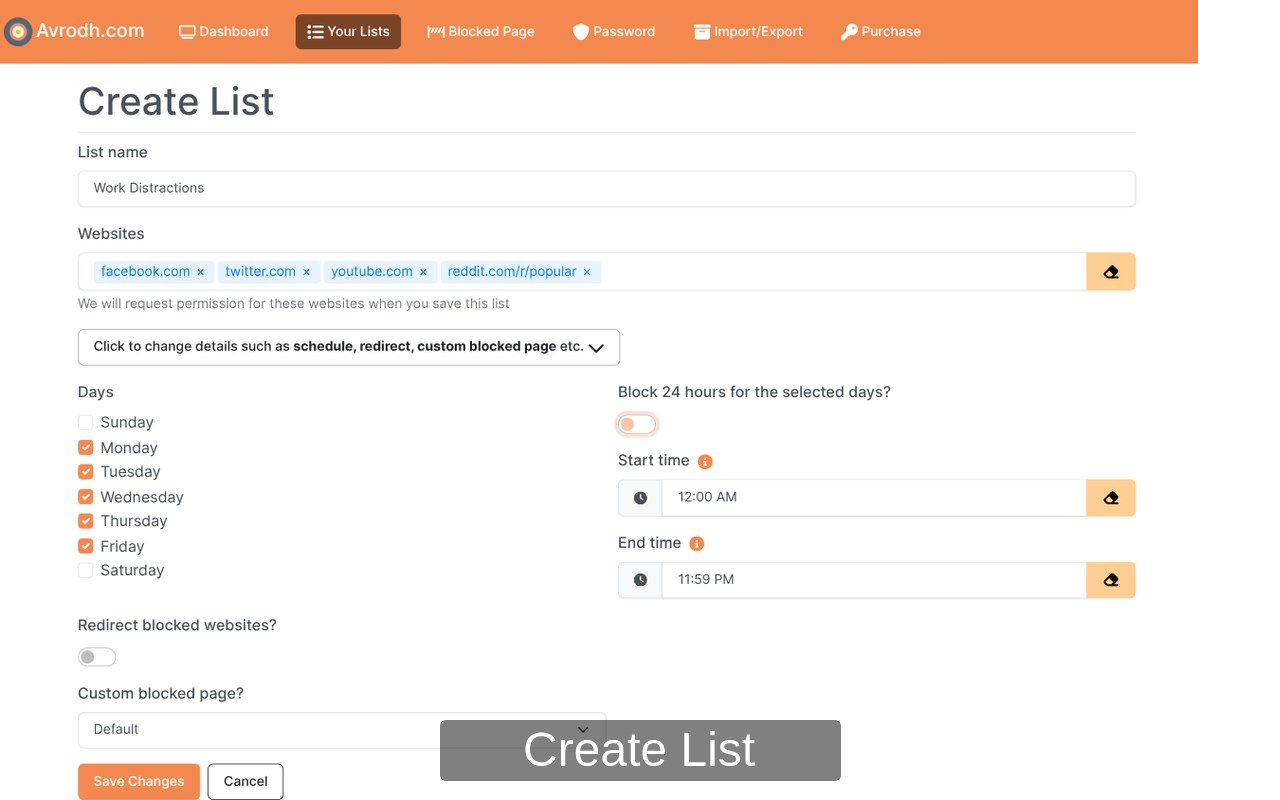
Task: Open the Dashboard page
Action: tap(224, 31)
